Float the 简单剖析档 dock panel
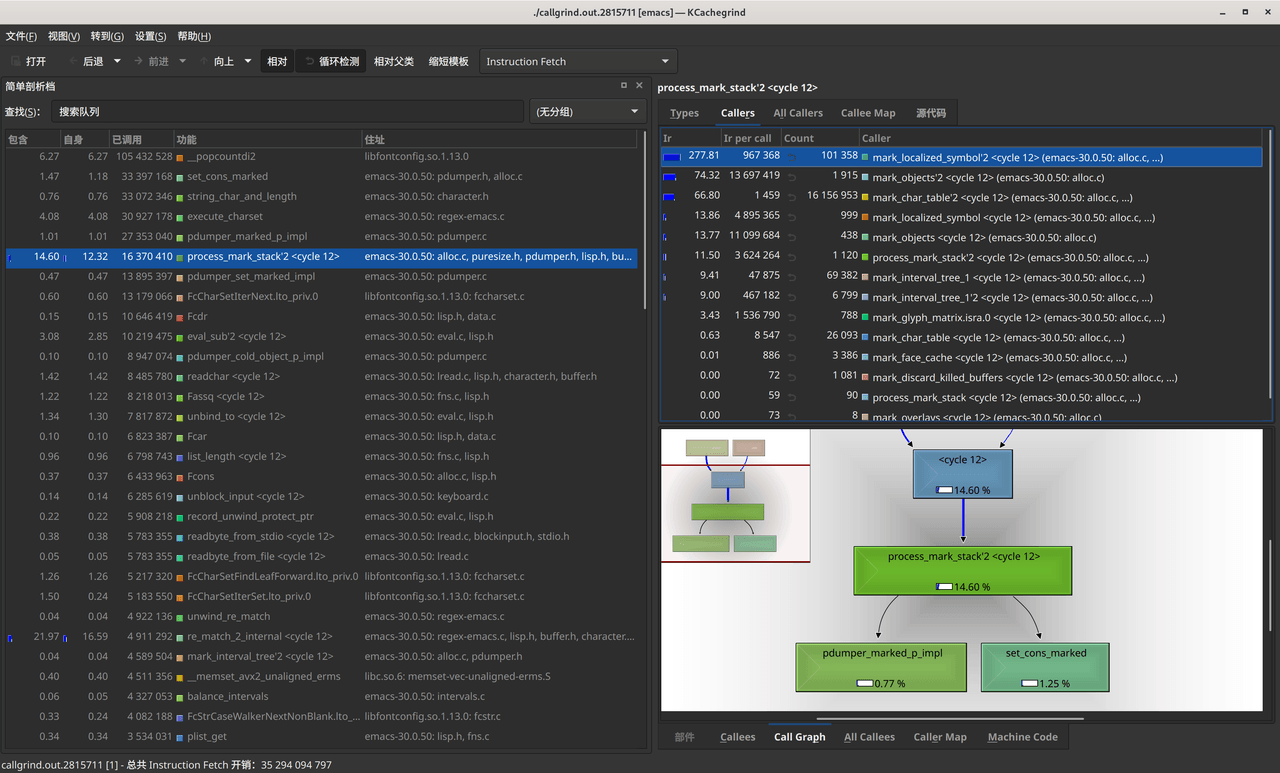This screenshot has height=773, width=1280. pyautogui.click(x=624, y=86)
